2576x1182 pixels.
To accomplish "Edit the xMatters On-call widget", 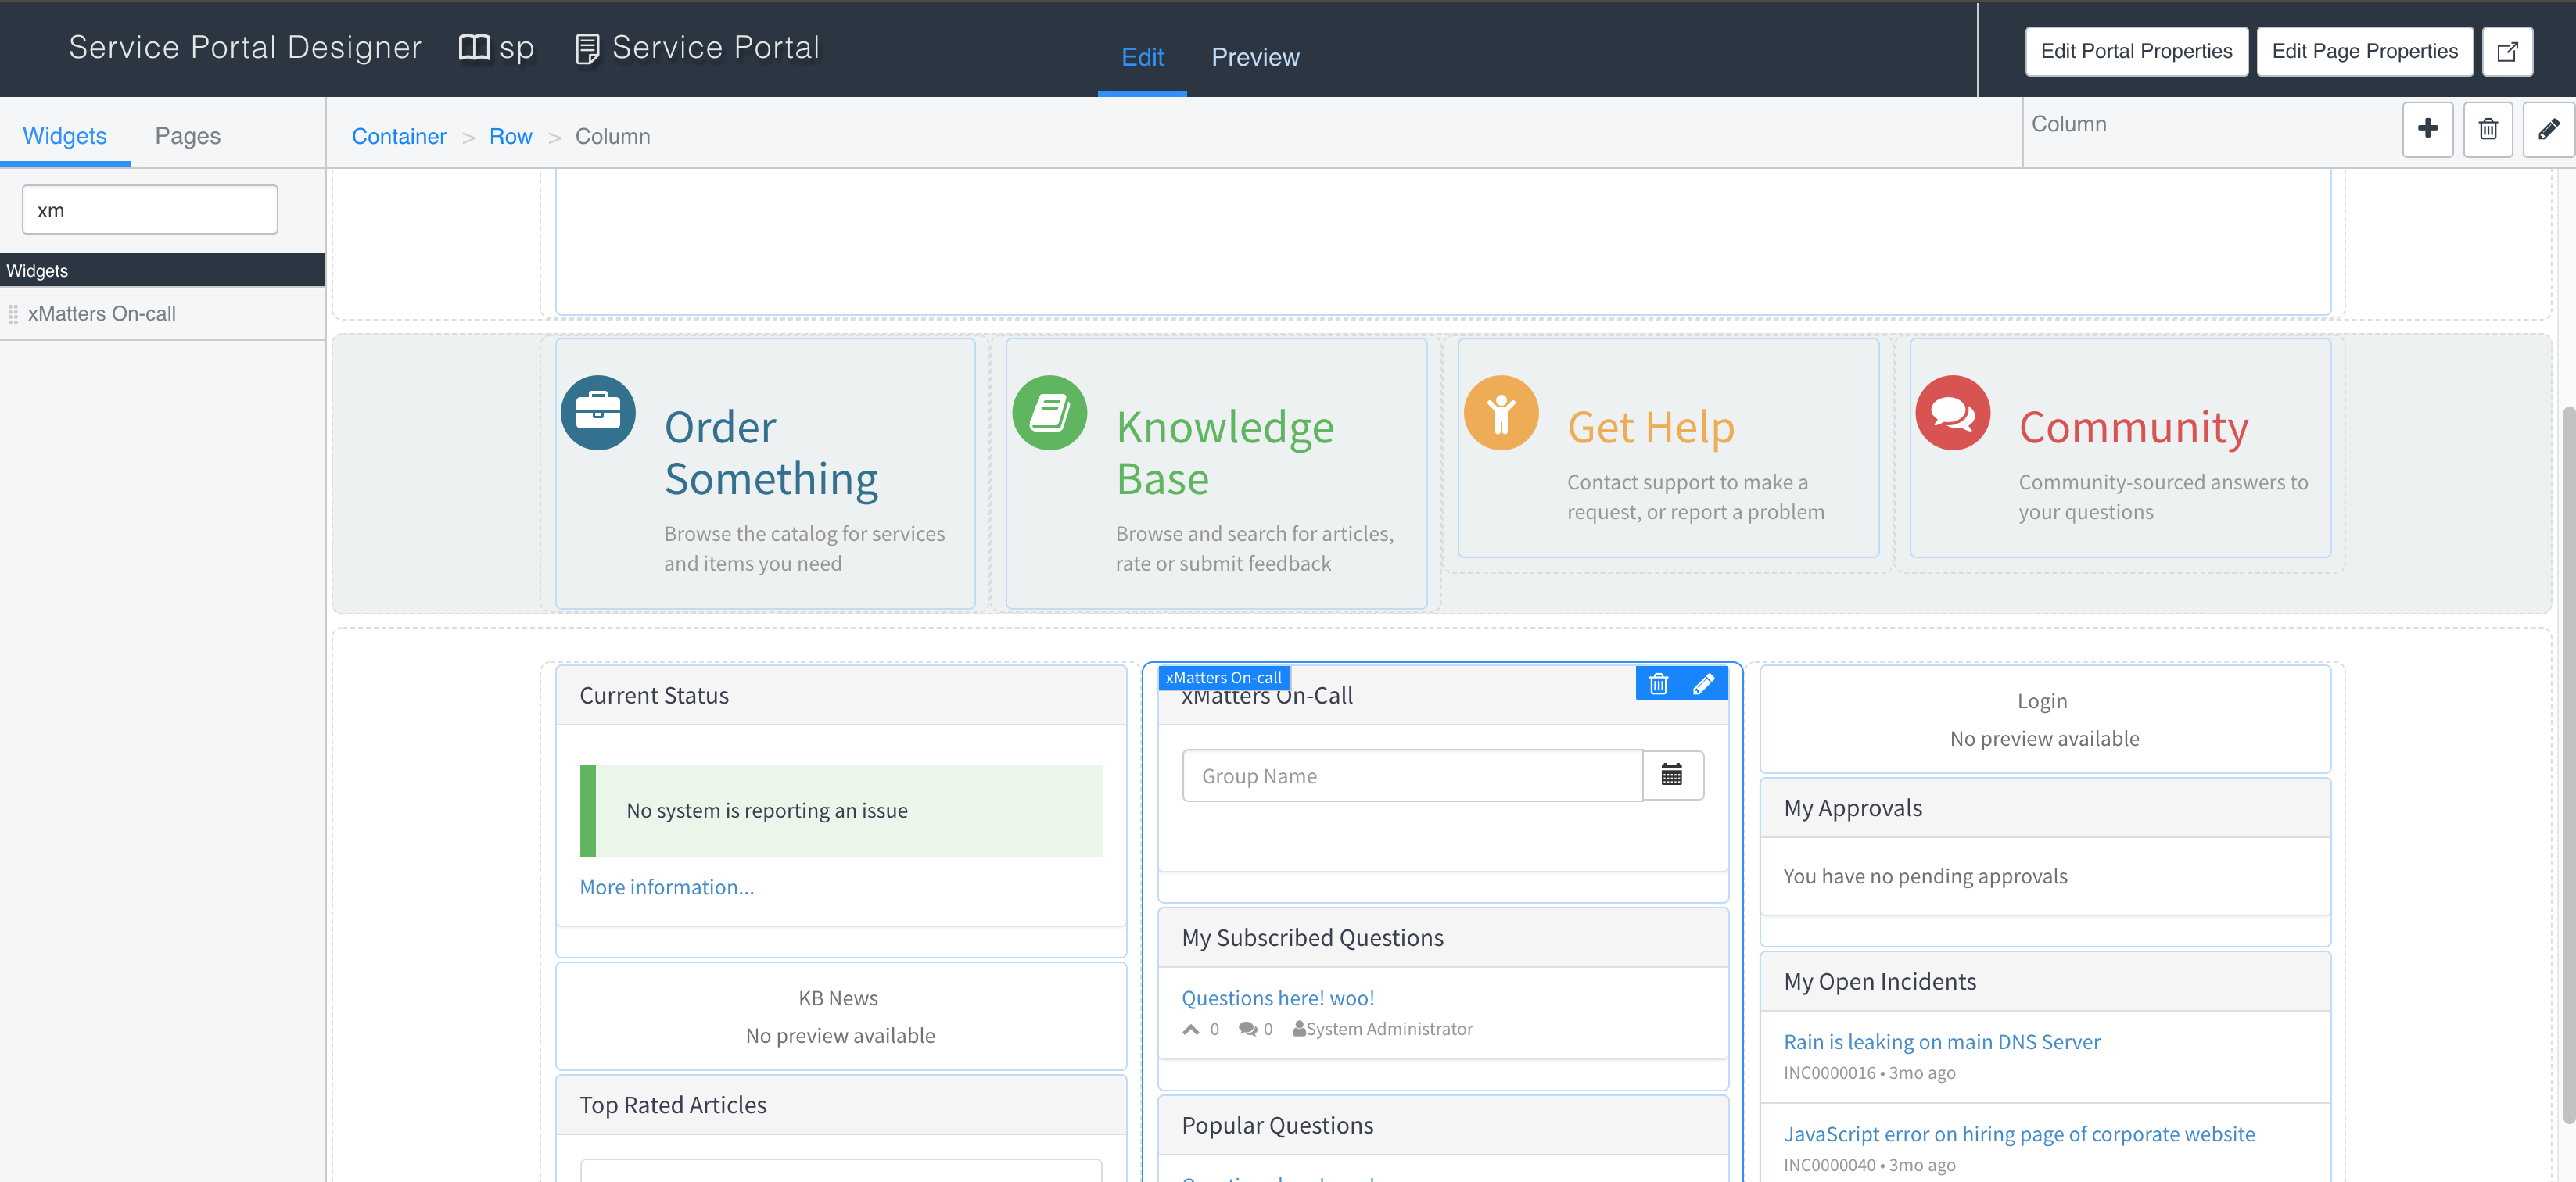I will click(x=1703, y=683).
